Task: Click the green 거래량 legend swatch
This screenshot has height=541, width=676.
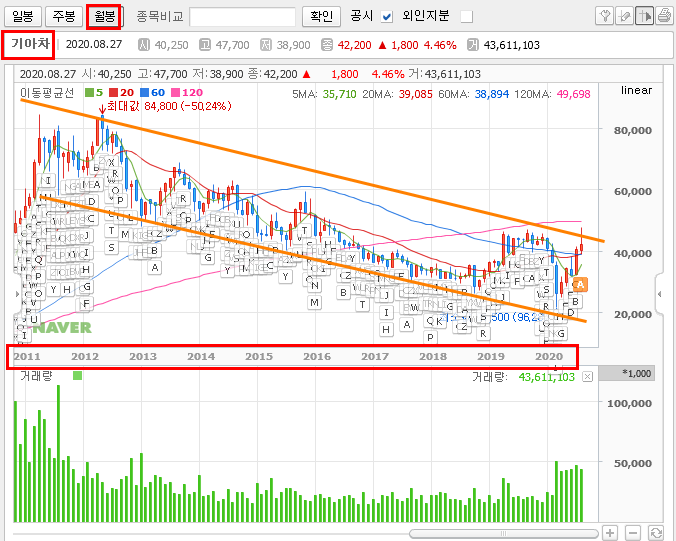Action: (78, 376)
